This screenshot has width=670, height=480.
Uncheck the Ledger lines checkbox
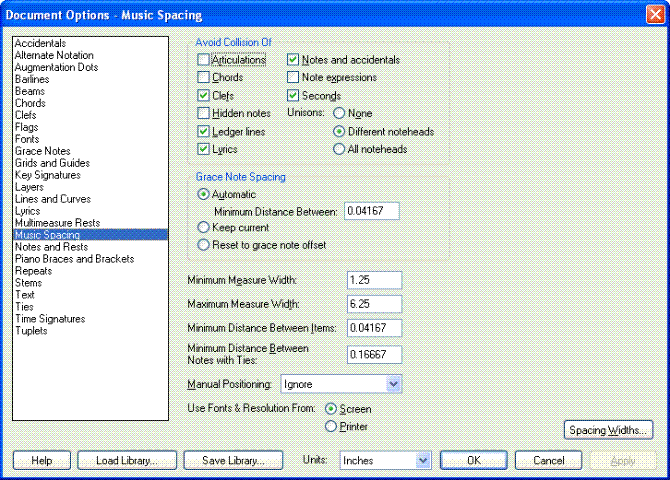[204, 132]
